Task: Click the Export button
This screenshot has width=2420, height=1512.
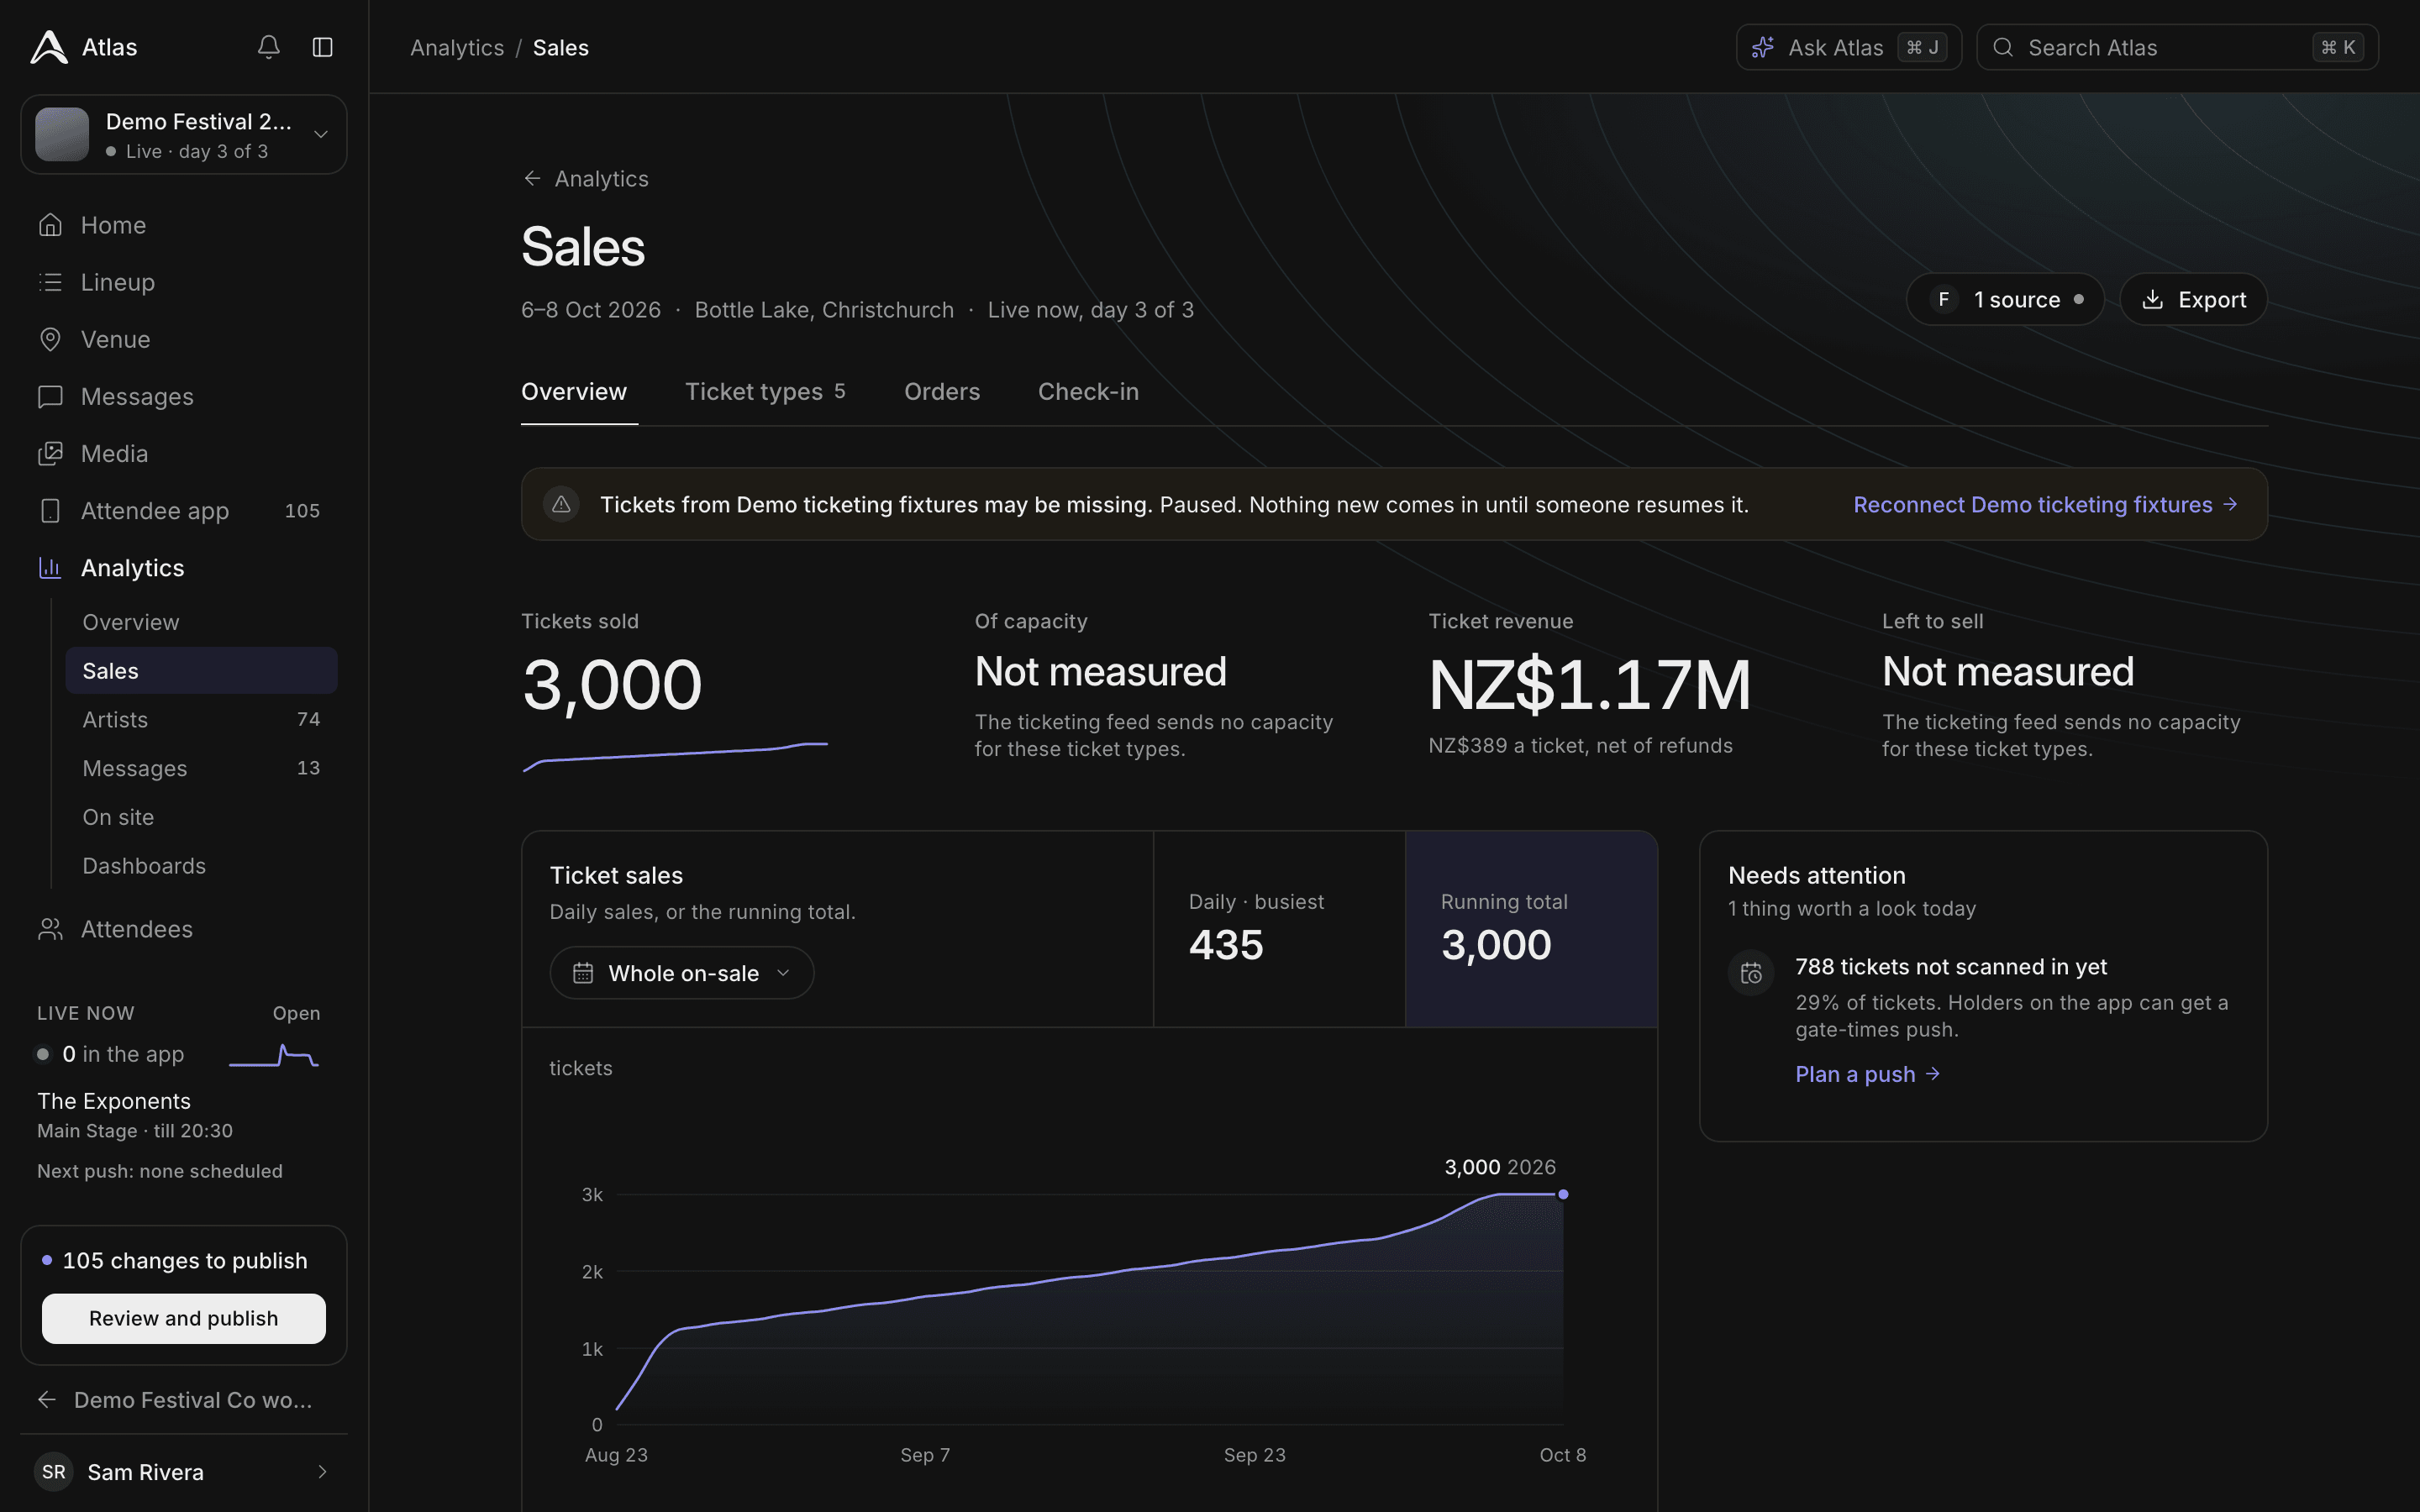Action: (x=2193, y=299)
